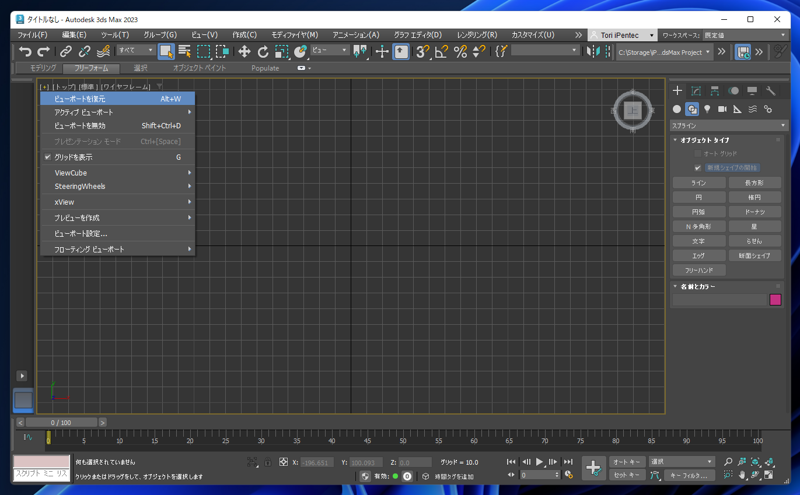
Task: Open the project path dropdown
Action: pos(664,52)
